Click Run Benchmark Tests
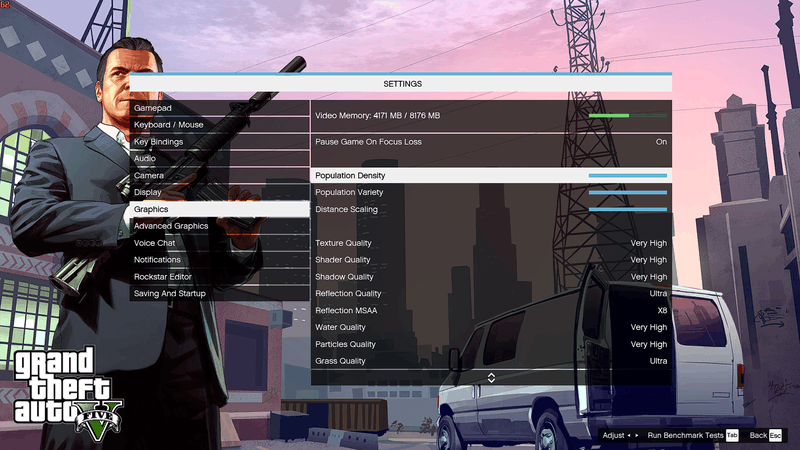Screen dimensions: 800x450 click(685, 435)
